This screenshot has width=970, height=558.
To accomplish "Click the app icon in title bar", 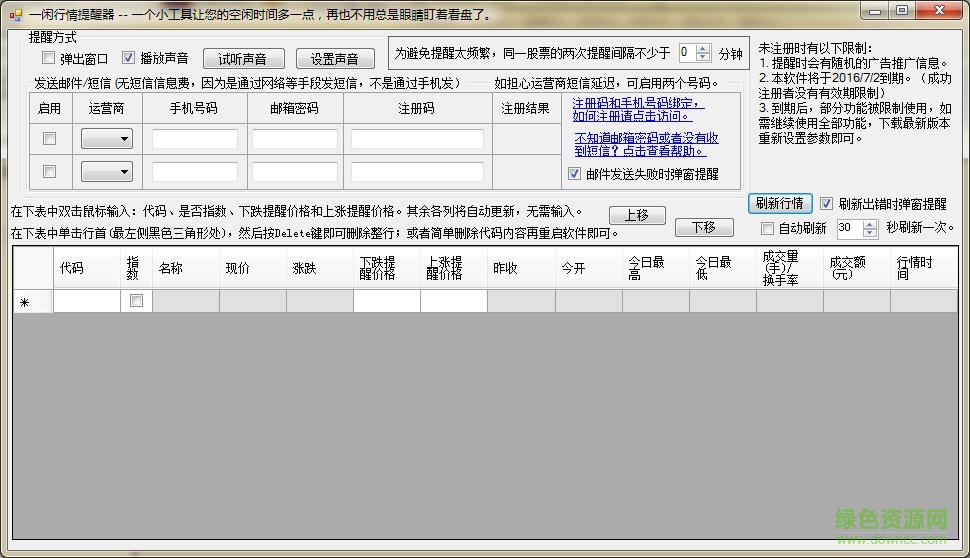I will click(14, 13).
